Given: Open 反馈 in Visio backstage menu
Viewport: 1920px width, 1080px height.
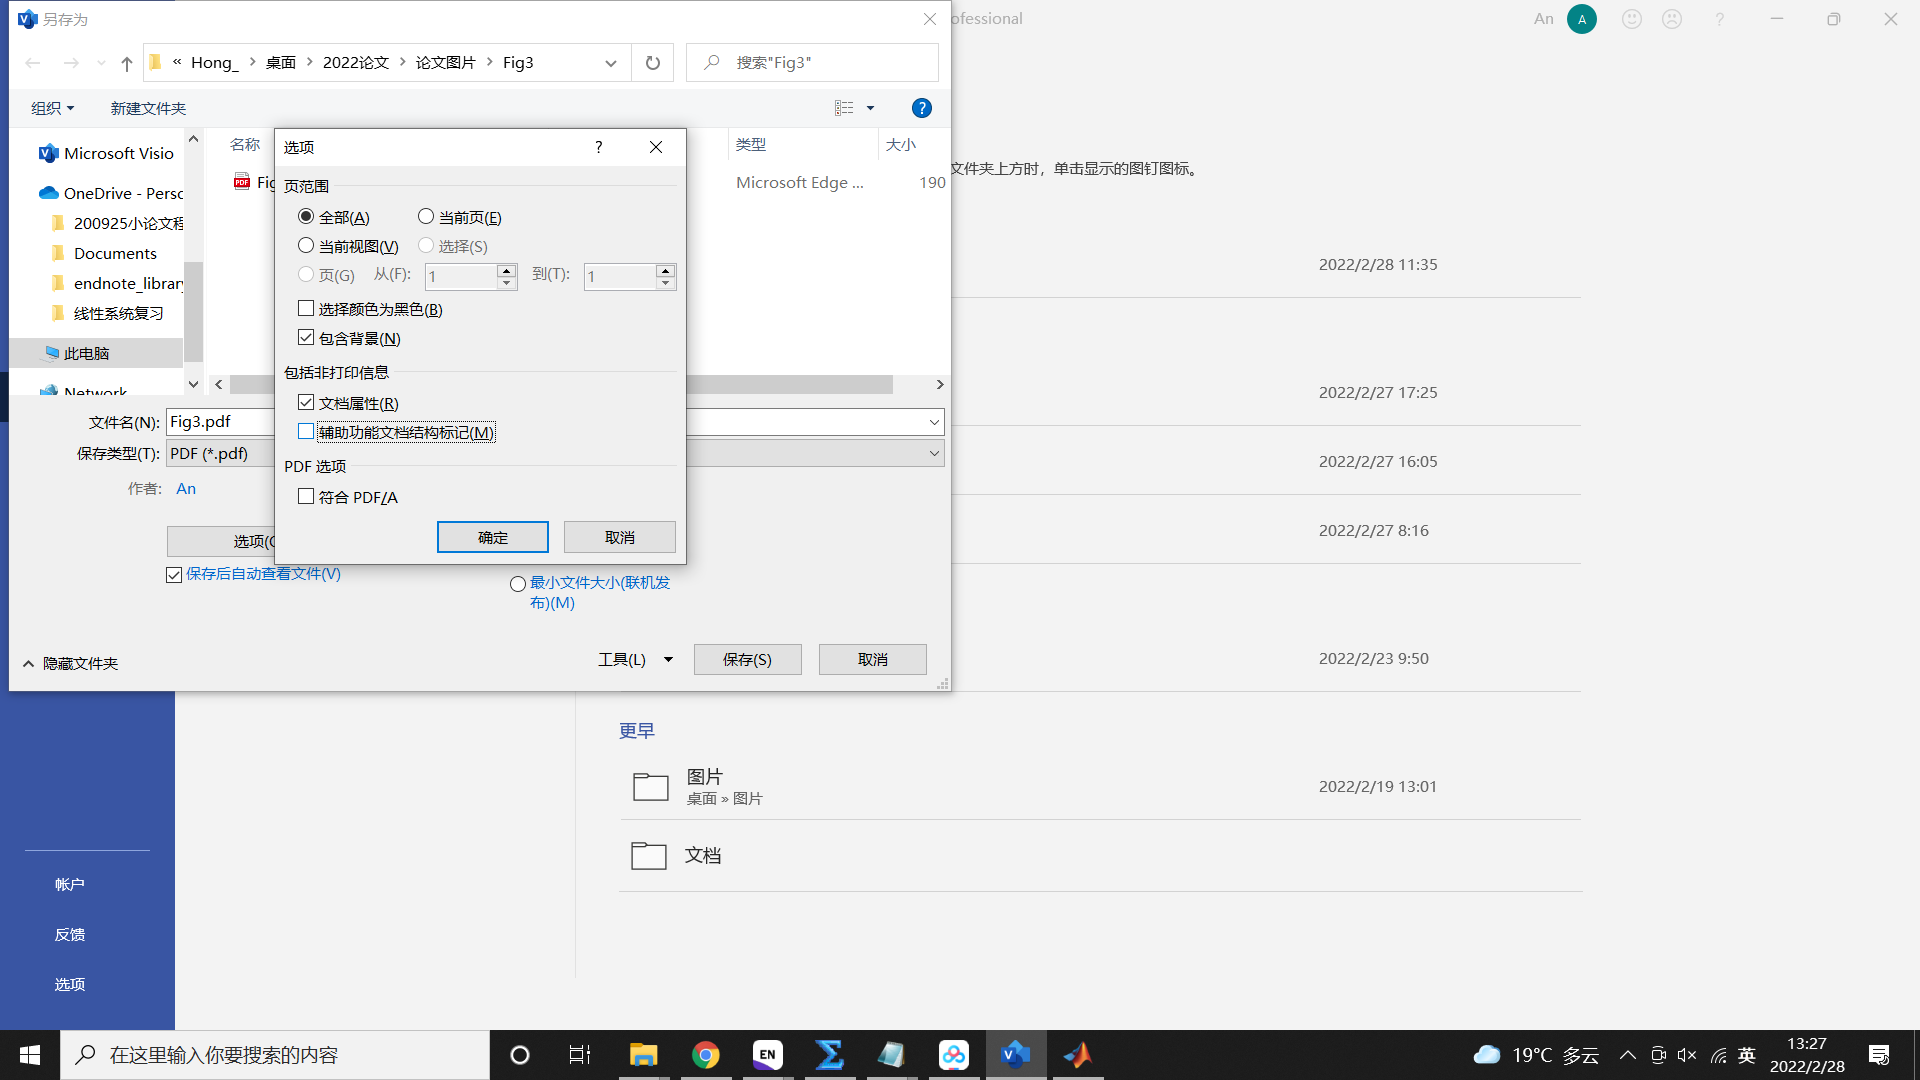Looking at the screenshot, I should click(x=70, y=935).
